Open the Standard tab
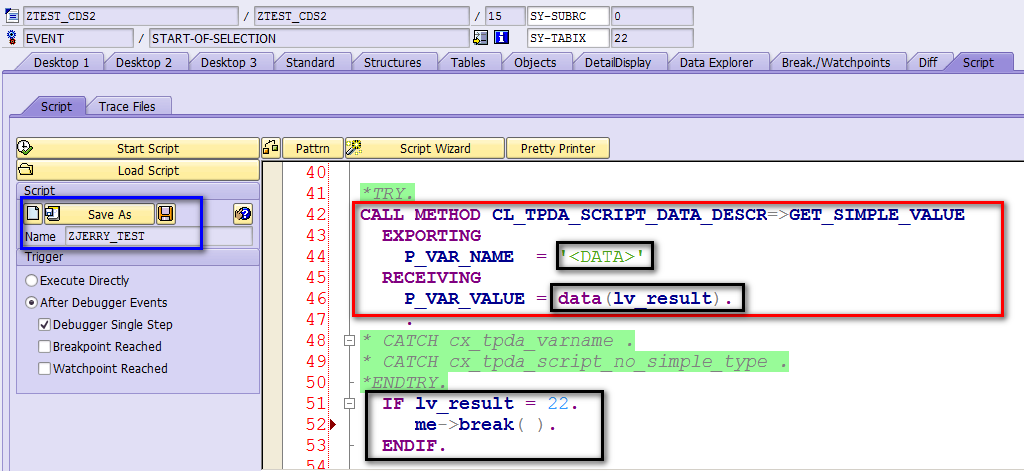Screen dimensions: 1024x471 point(310,63)
